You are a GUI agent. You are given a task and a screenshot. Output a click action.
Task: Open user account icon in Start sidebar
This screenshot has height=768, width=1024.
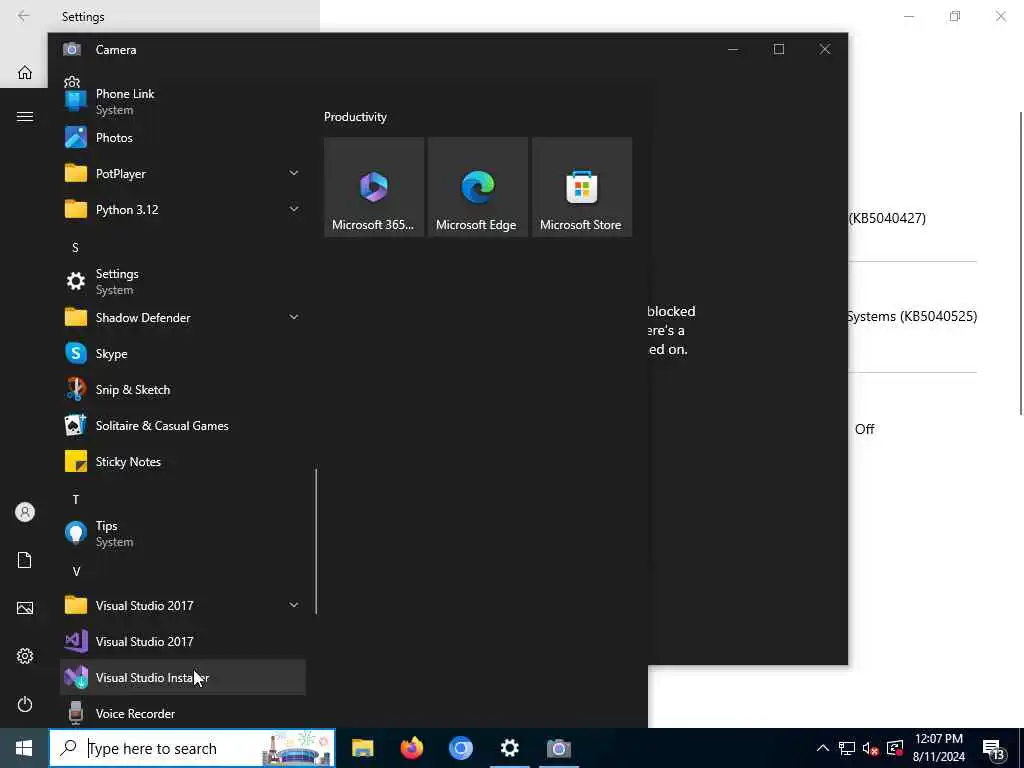click(x=25, y=512)
